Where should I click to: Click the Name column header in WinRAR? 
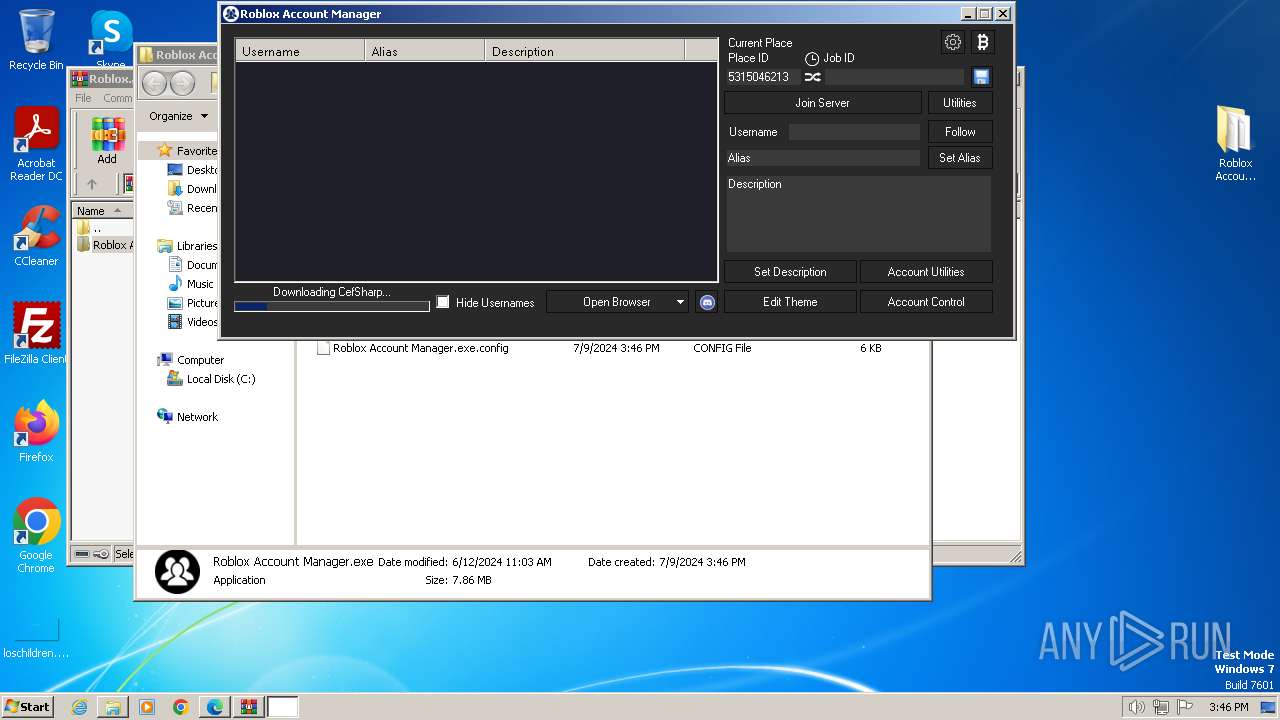pos(102,211)
